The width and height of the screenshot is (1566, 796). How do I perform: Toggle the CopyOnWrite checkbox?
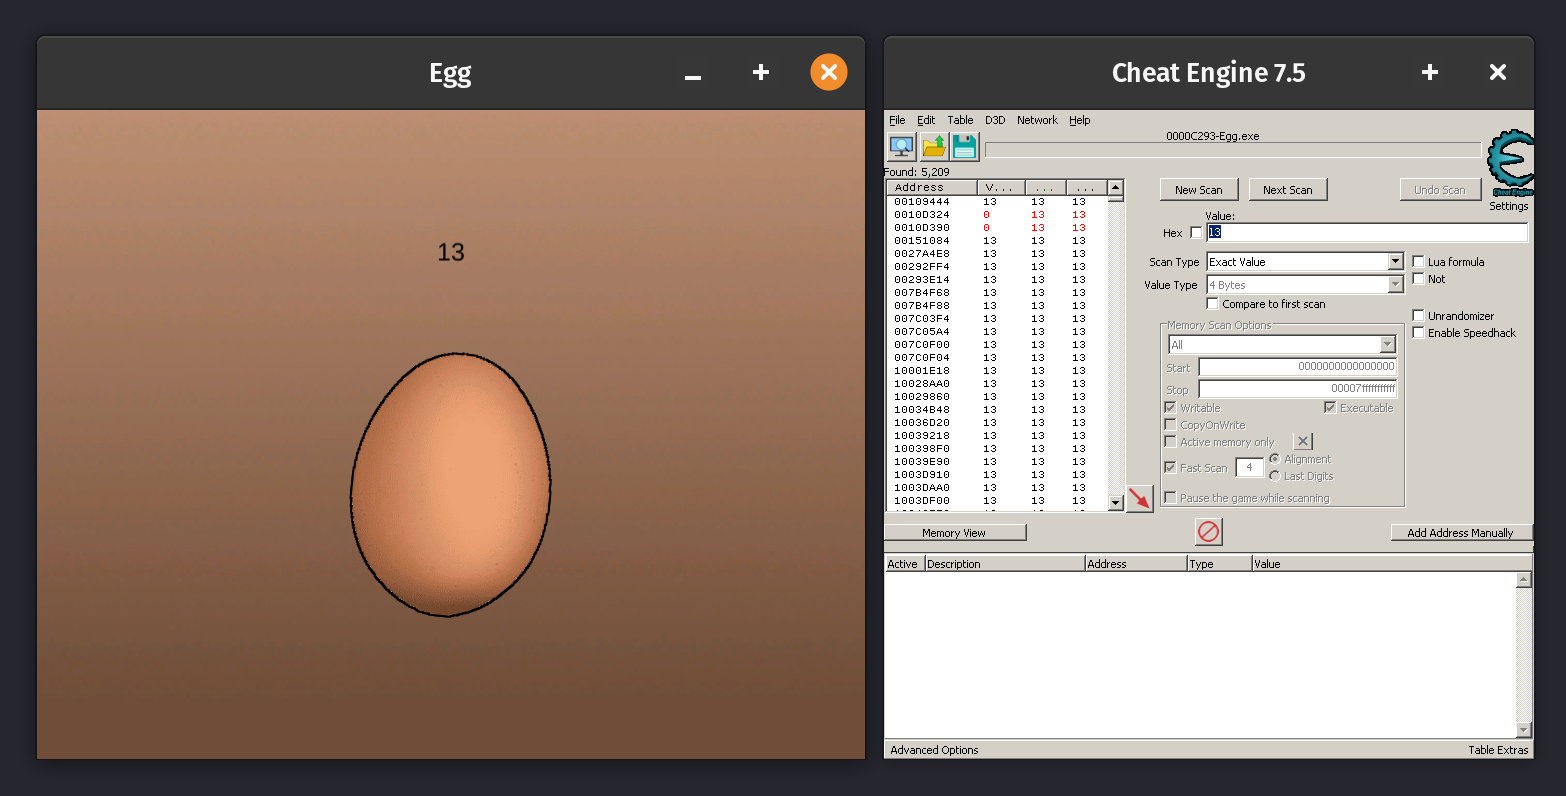tap(1170, 425)
